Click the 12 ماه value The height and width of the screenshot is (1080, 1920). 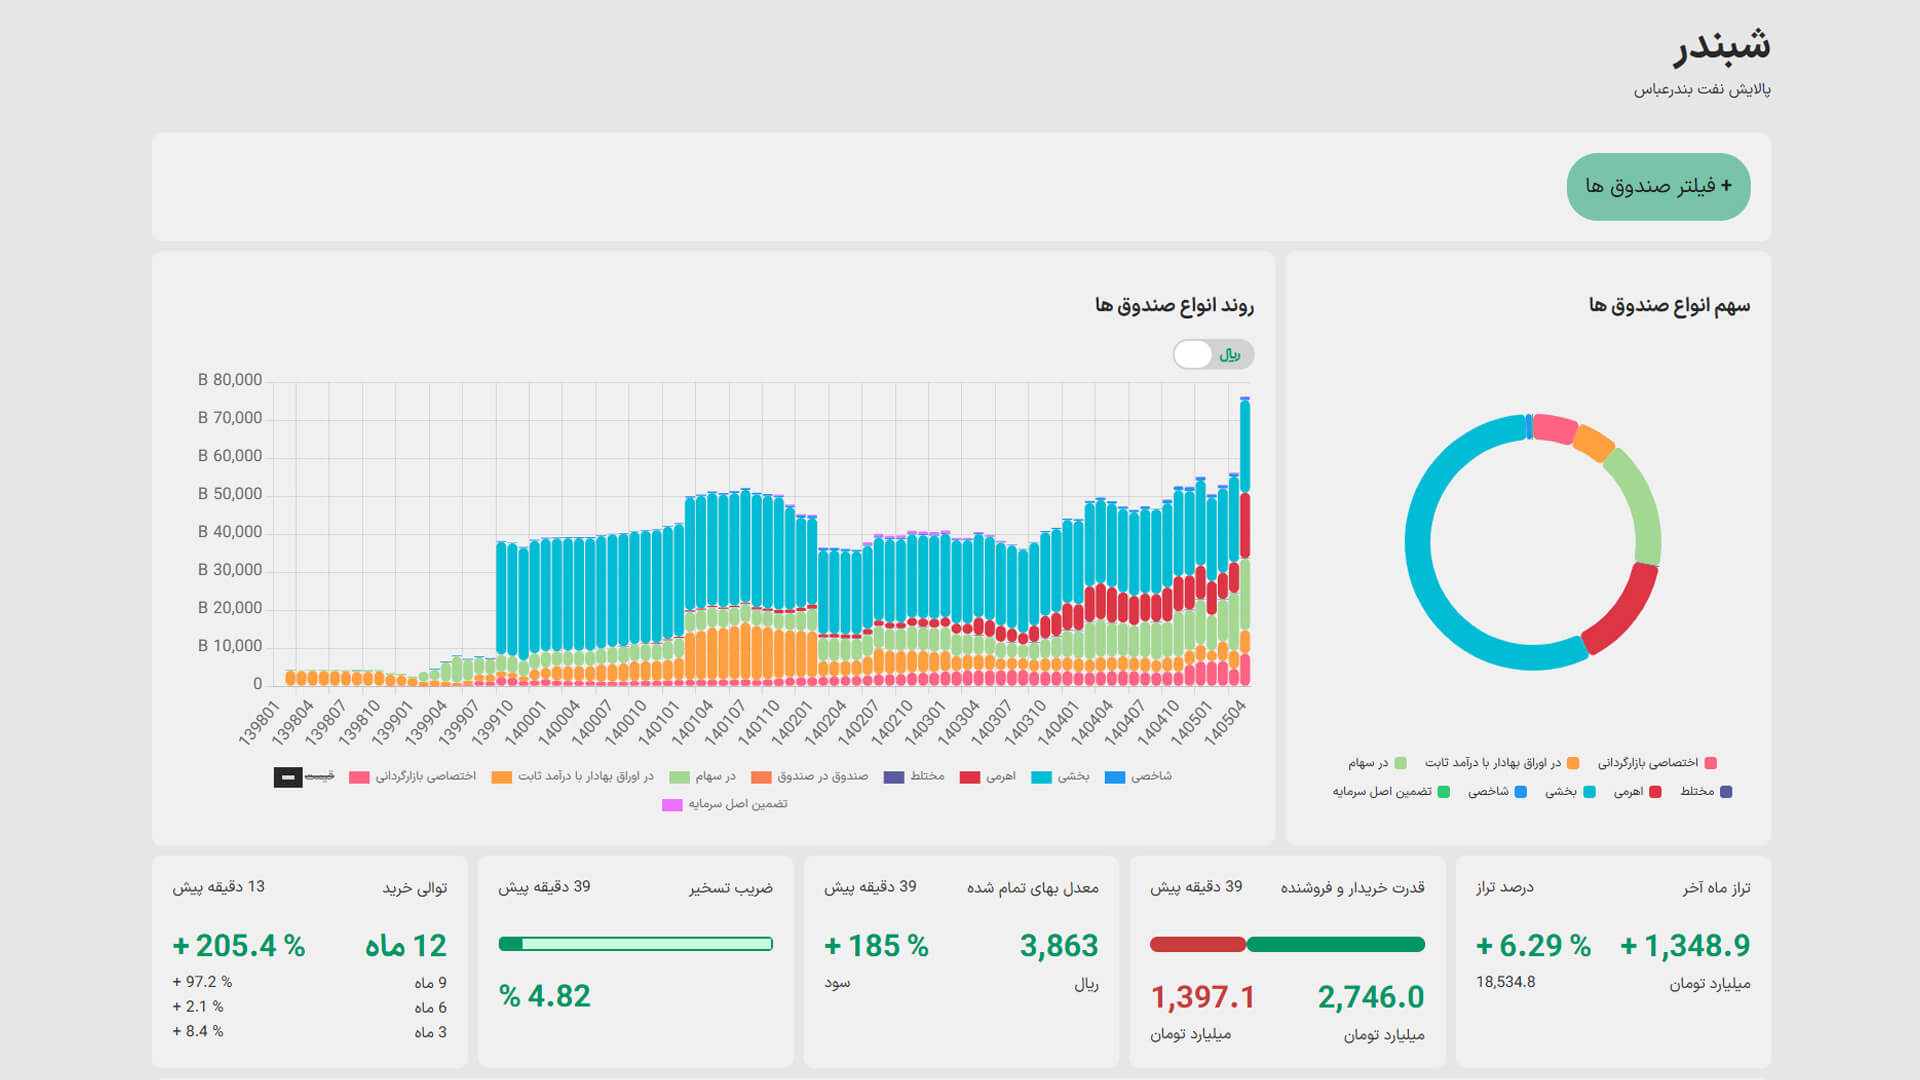pos(406,946)
